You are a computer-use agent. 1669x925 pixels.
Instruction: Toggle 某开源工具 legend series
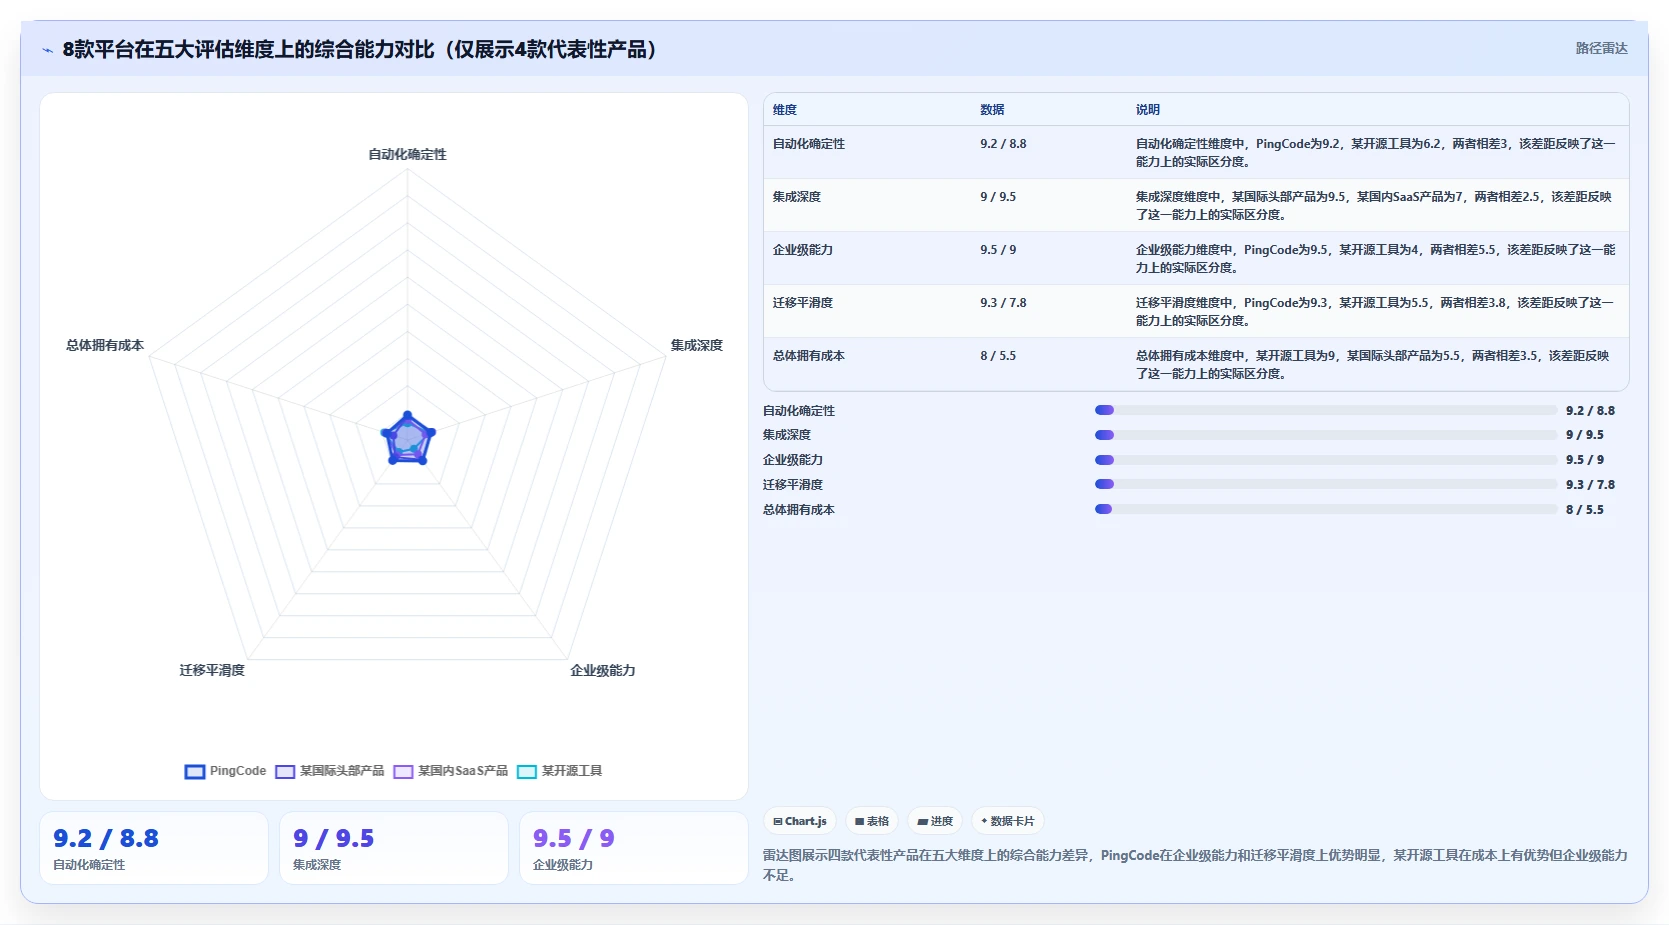pos(560,771)
